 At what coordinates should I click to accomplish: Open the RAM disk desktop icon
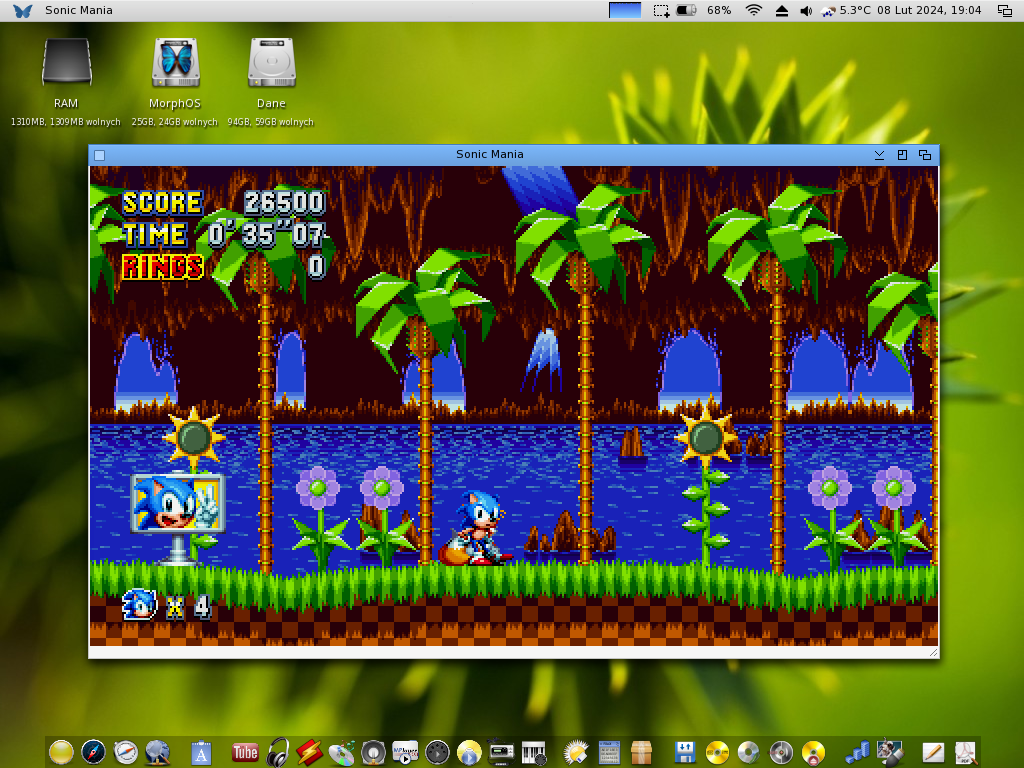[66, 62]
